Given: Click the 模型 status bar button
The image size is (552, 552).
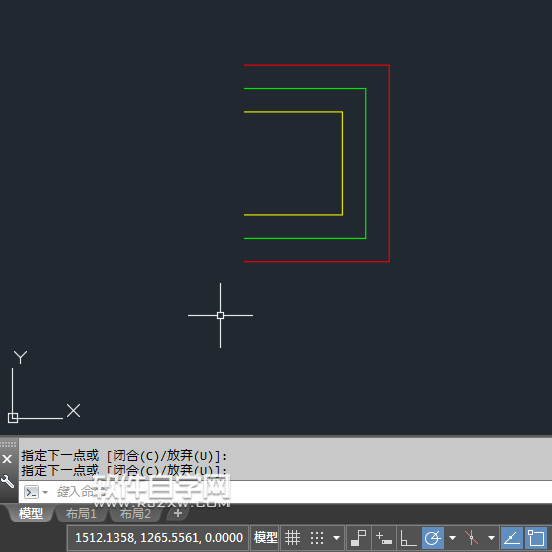Looking at the screenshot, I should pos(265,538).
